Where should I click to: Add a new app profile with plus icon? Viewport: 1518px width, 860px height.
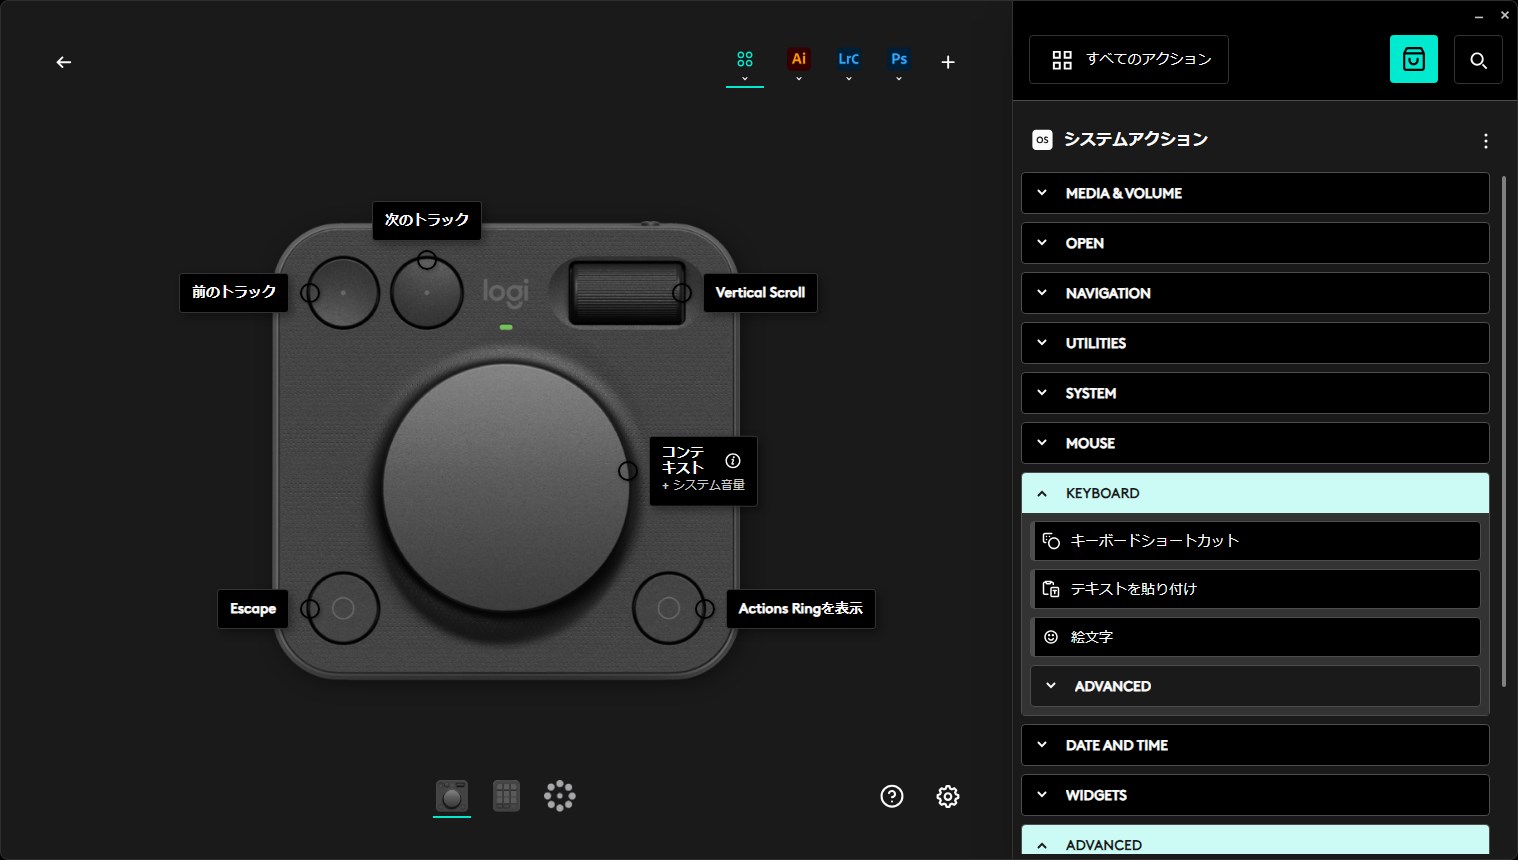pyautogui.click(x=948, y=62)
